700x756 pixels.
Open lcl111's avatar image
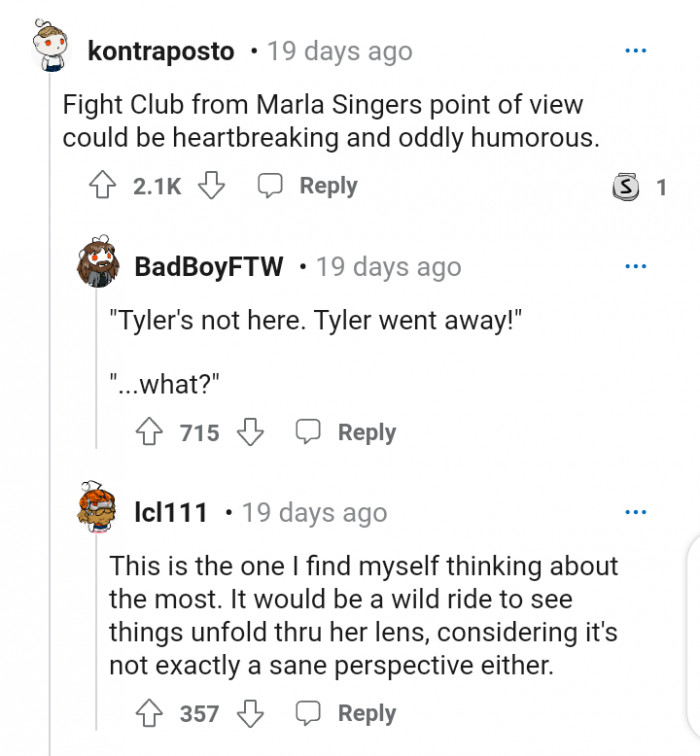click(98, 512)
